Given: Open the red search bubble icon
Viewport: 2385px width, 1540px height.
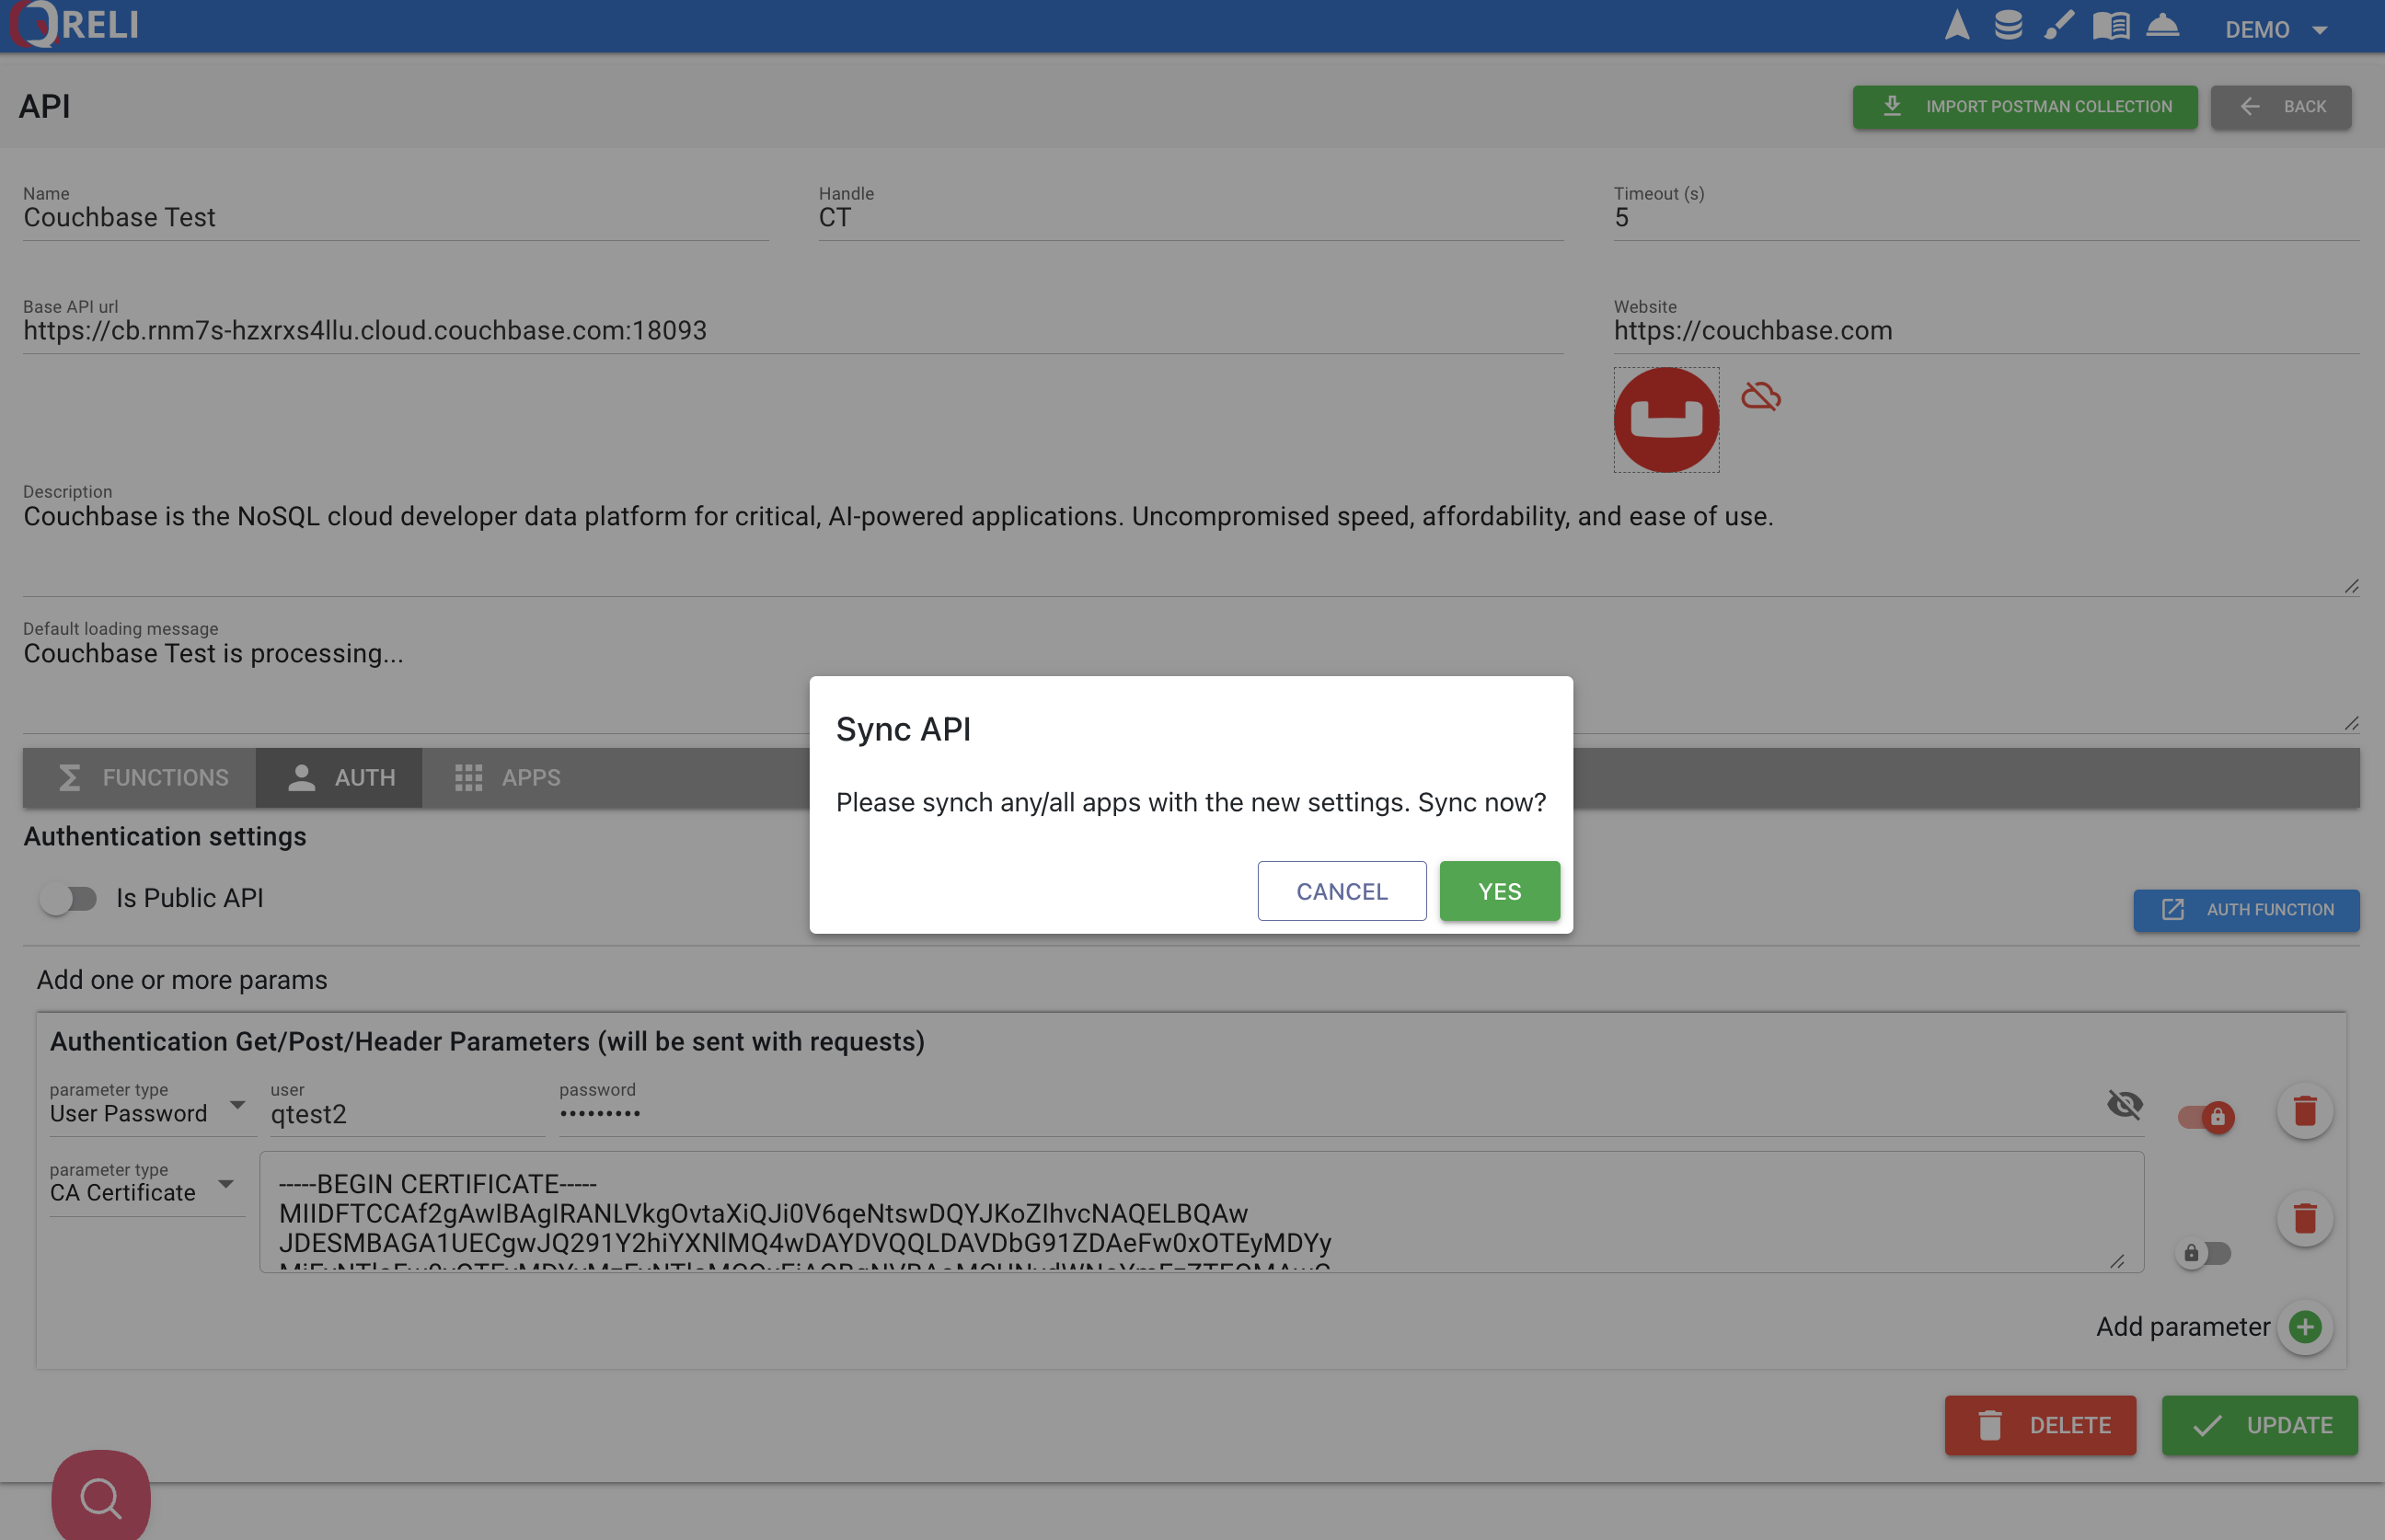Looking at the screenshot, I should (101, 1497).
